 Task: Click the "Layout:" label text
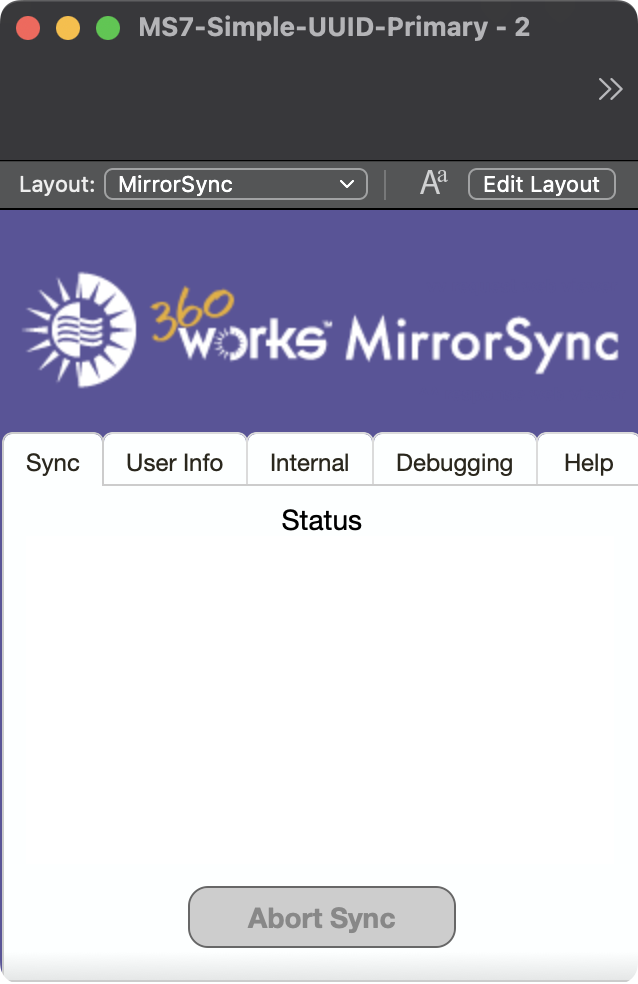57,184
